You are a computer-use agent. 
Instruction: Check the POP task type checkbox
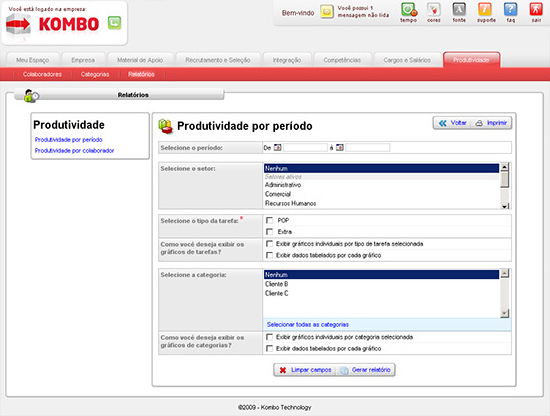click(x=269, y=220)
